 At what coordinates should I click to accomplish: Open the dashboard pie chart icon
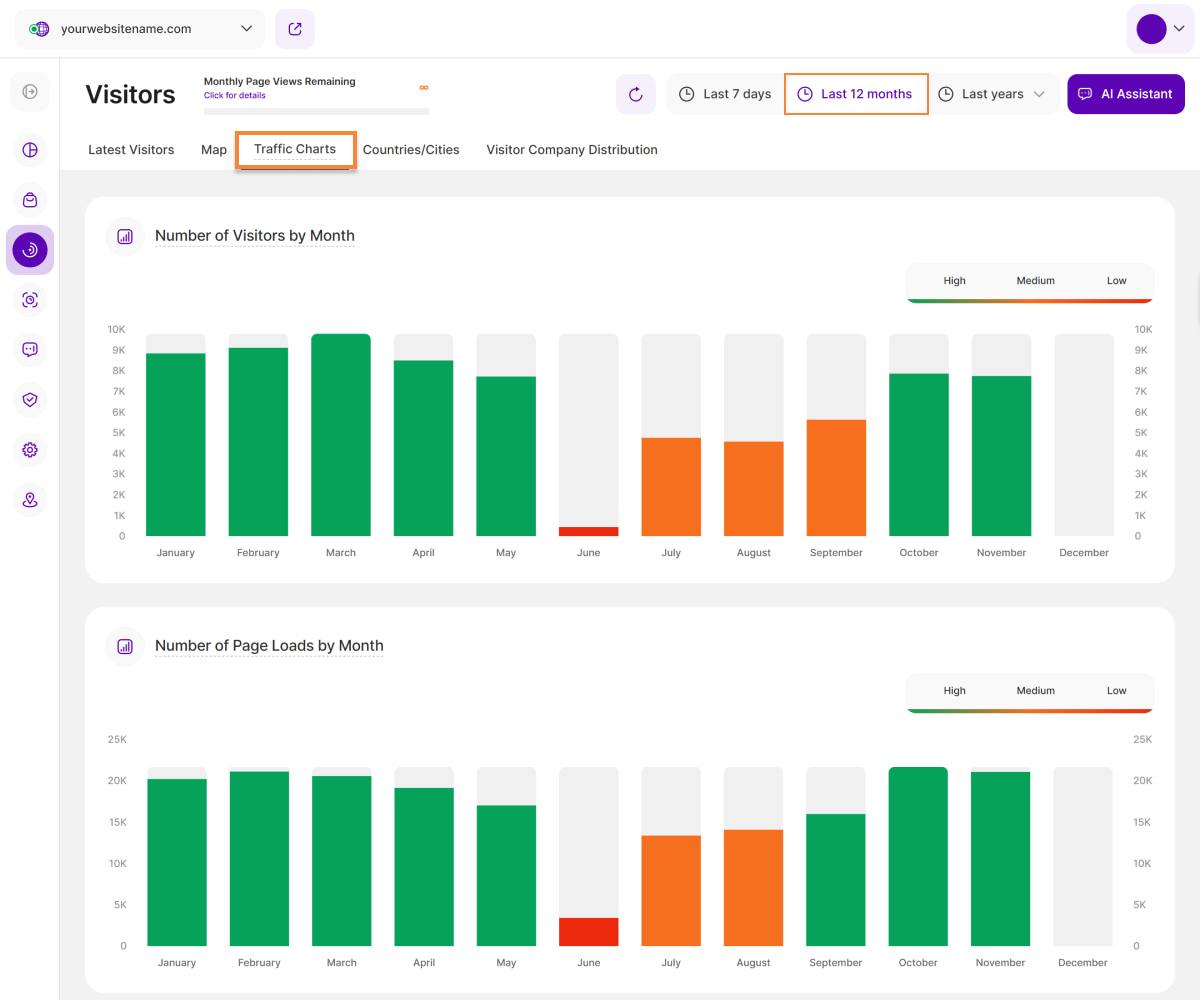click(30, 150)
